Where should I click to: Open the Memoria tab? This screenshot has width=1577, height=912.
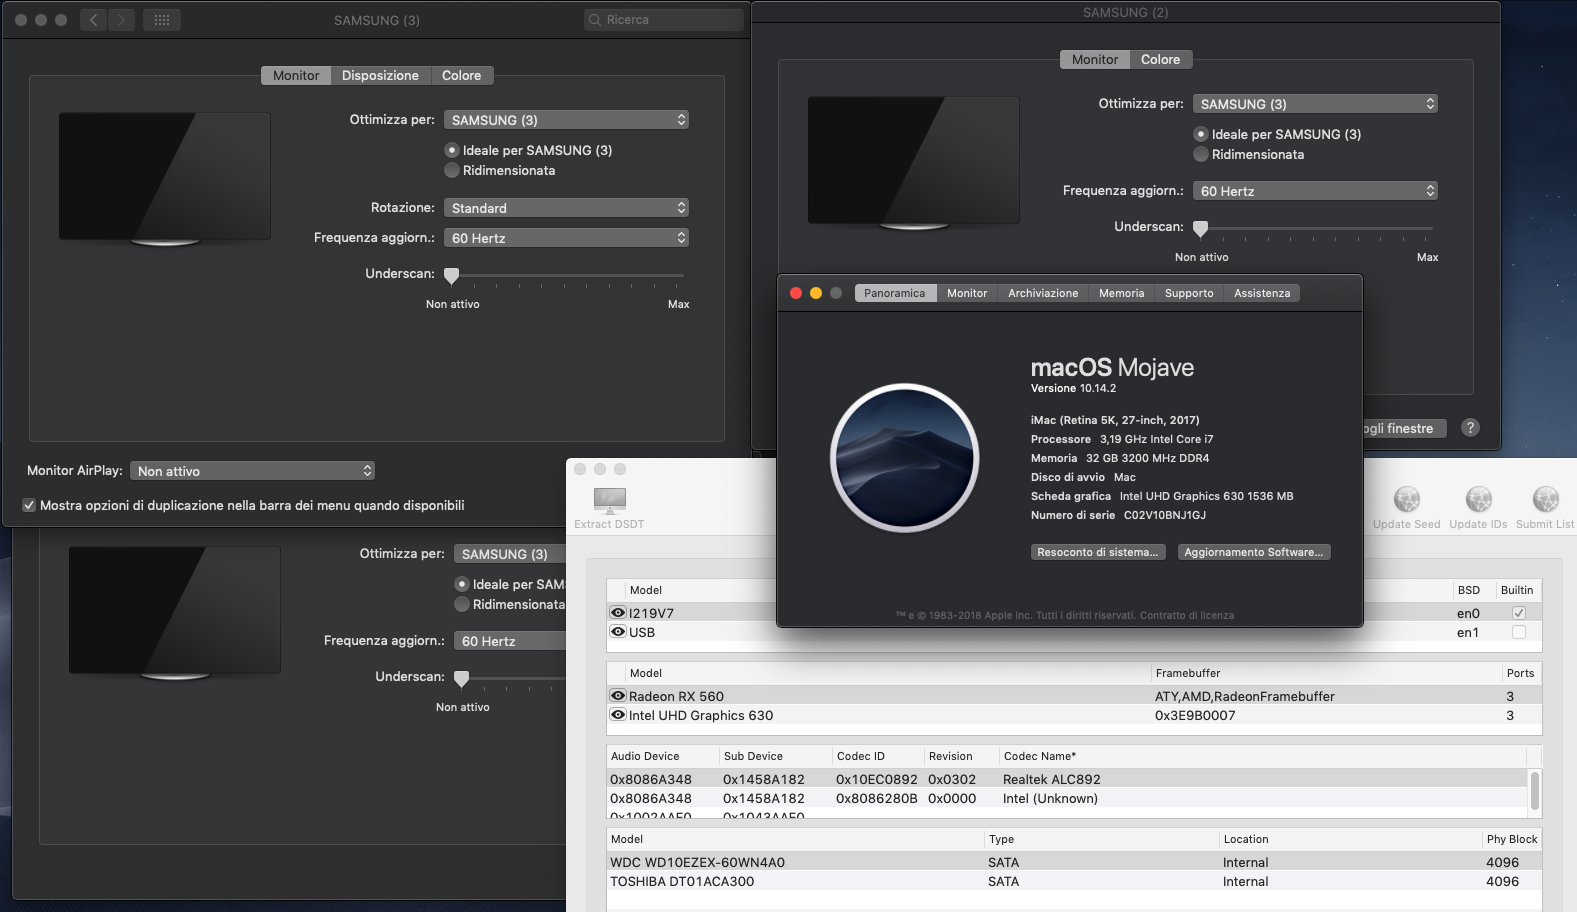1121,293
